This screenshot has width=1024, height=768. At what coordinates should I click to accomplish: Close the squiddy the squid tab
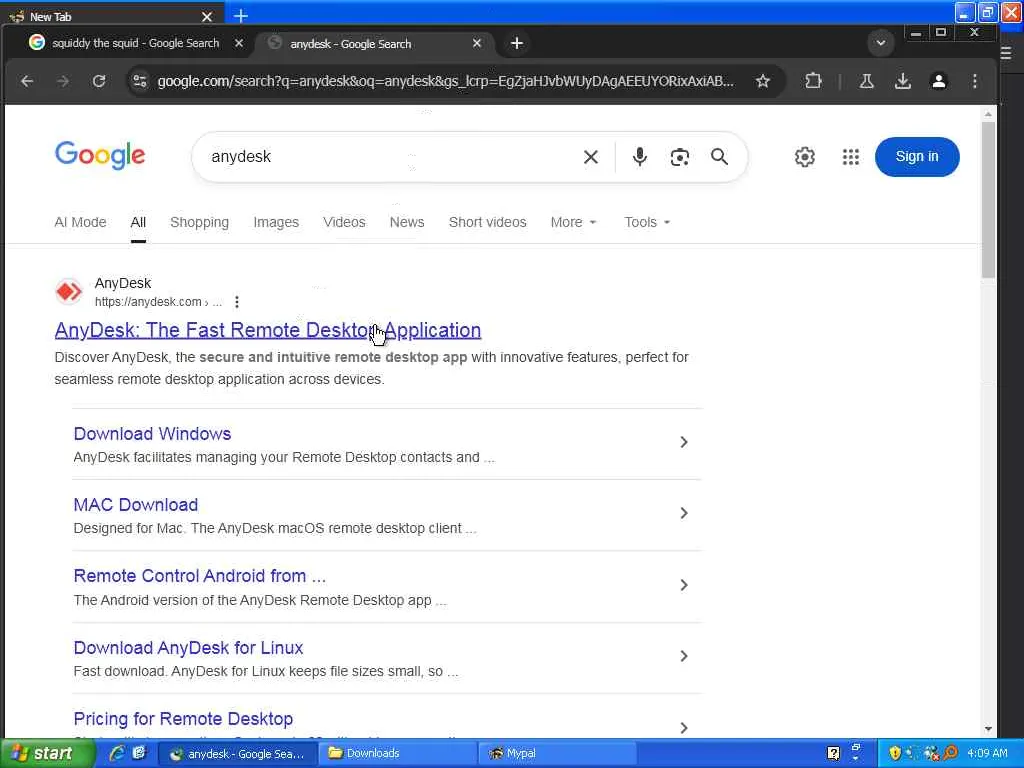239,43
